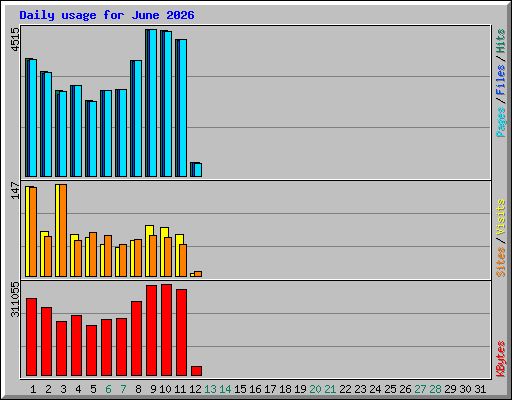Select the day 5 red KBytes bar
The height and width of the screenshot is (400, 512).
click(91, 350)
